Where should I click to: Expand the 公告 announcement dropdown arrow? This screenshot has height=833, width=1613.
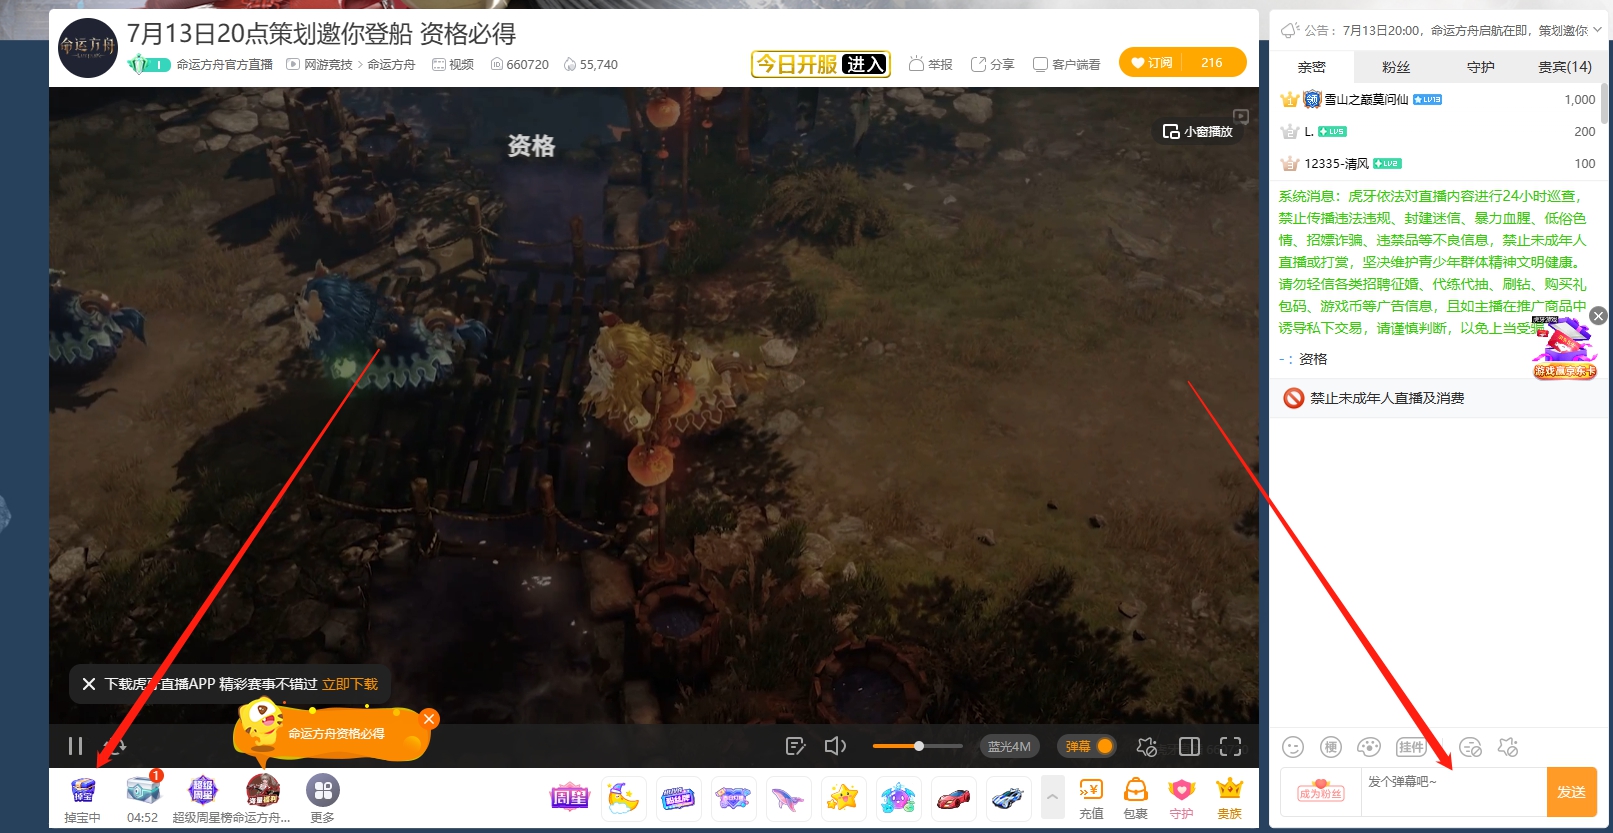click(1597, 30)
